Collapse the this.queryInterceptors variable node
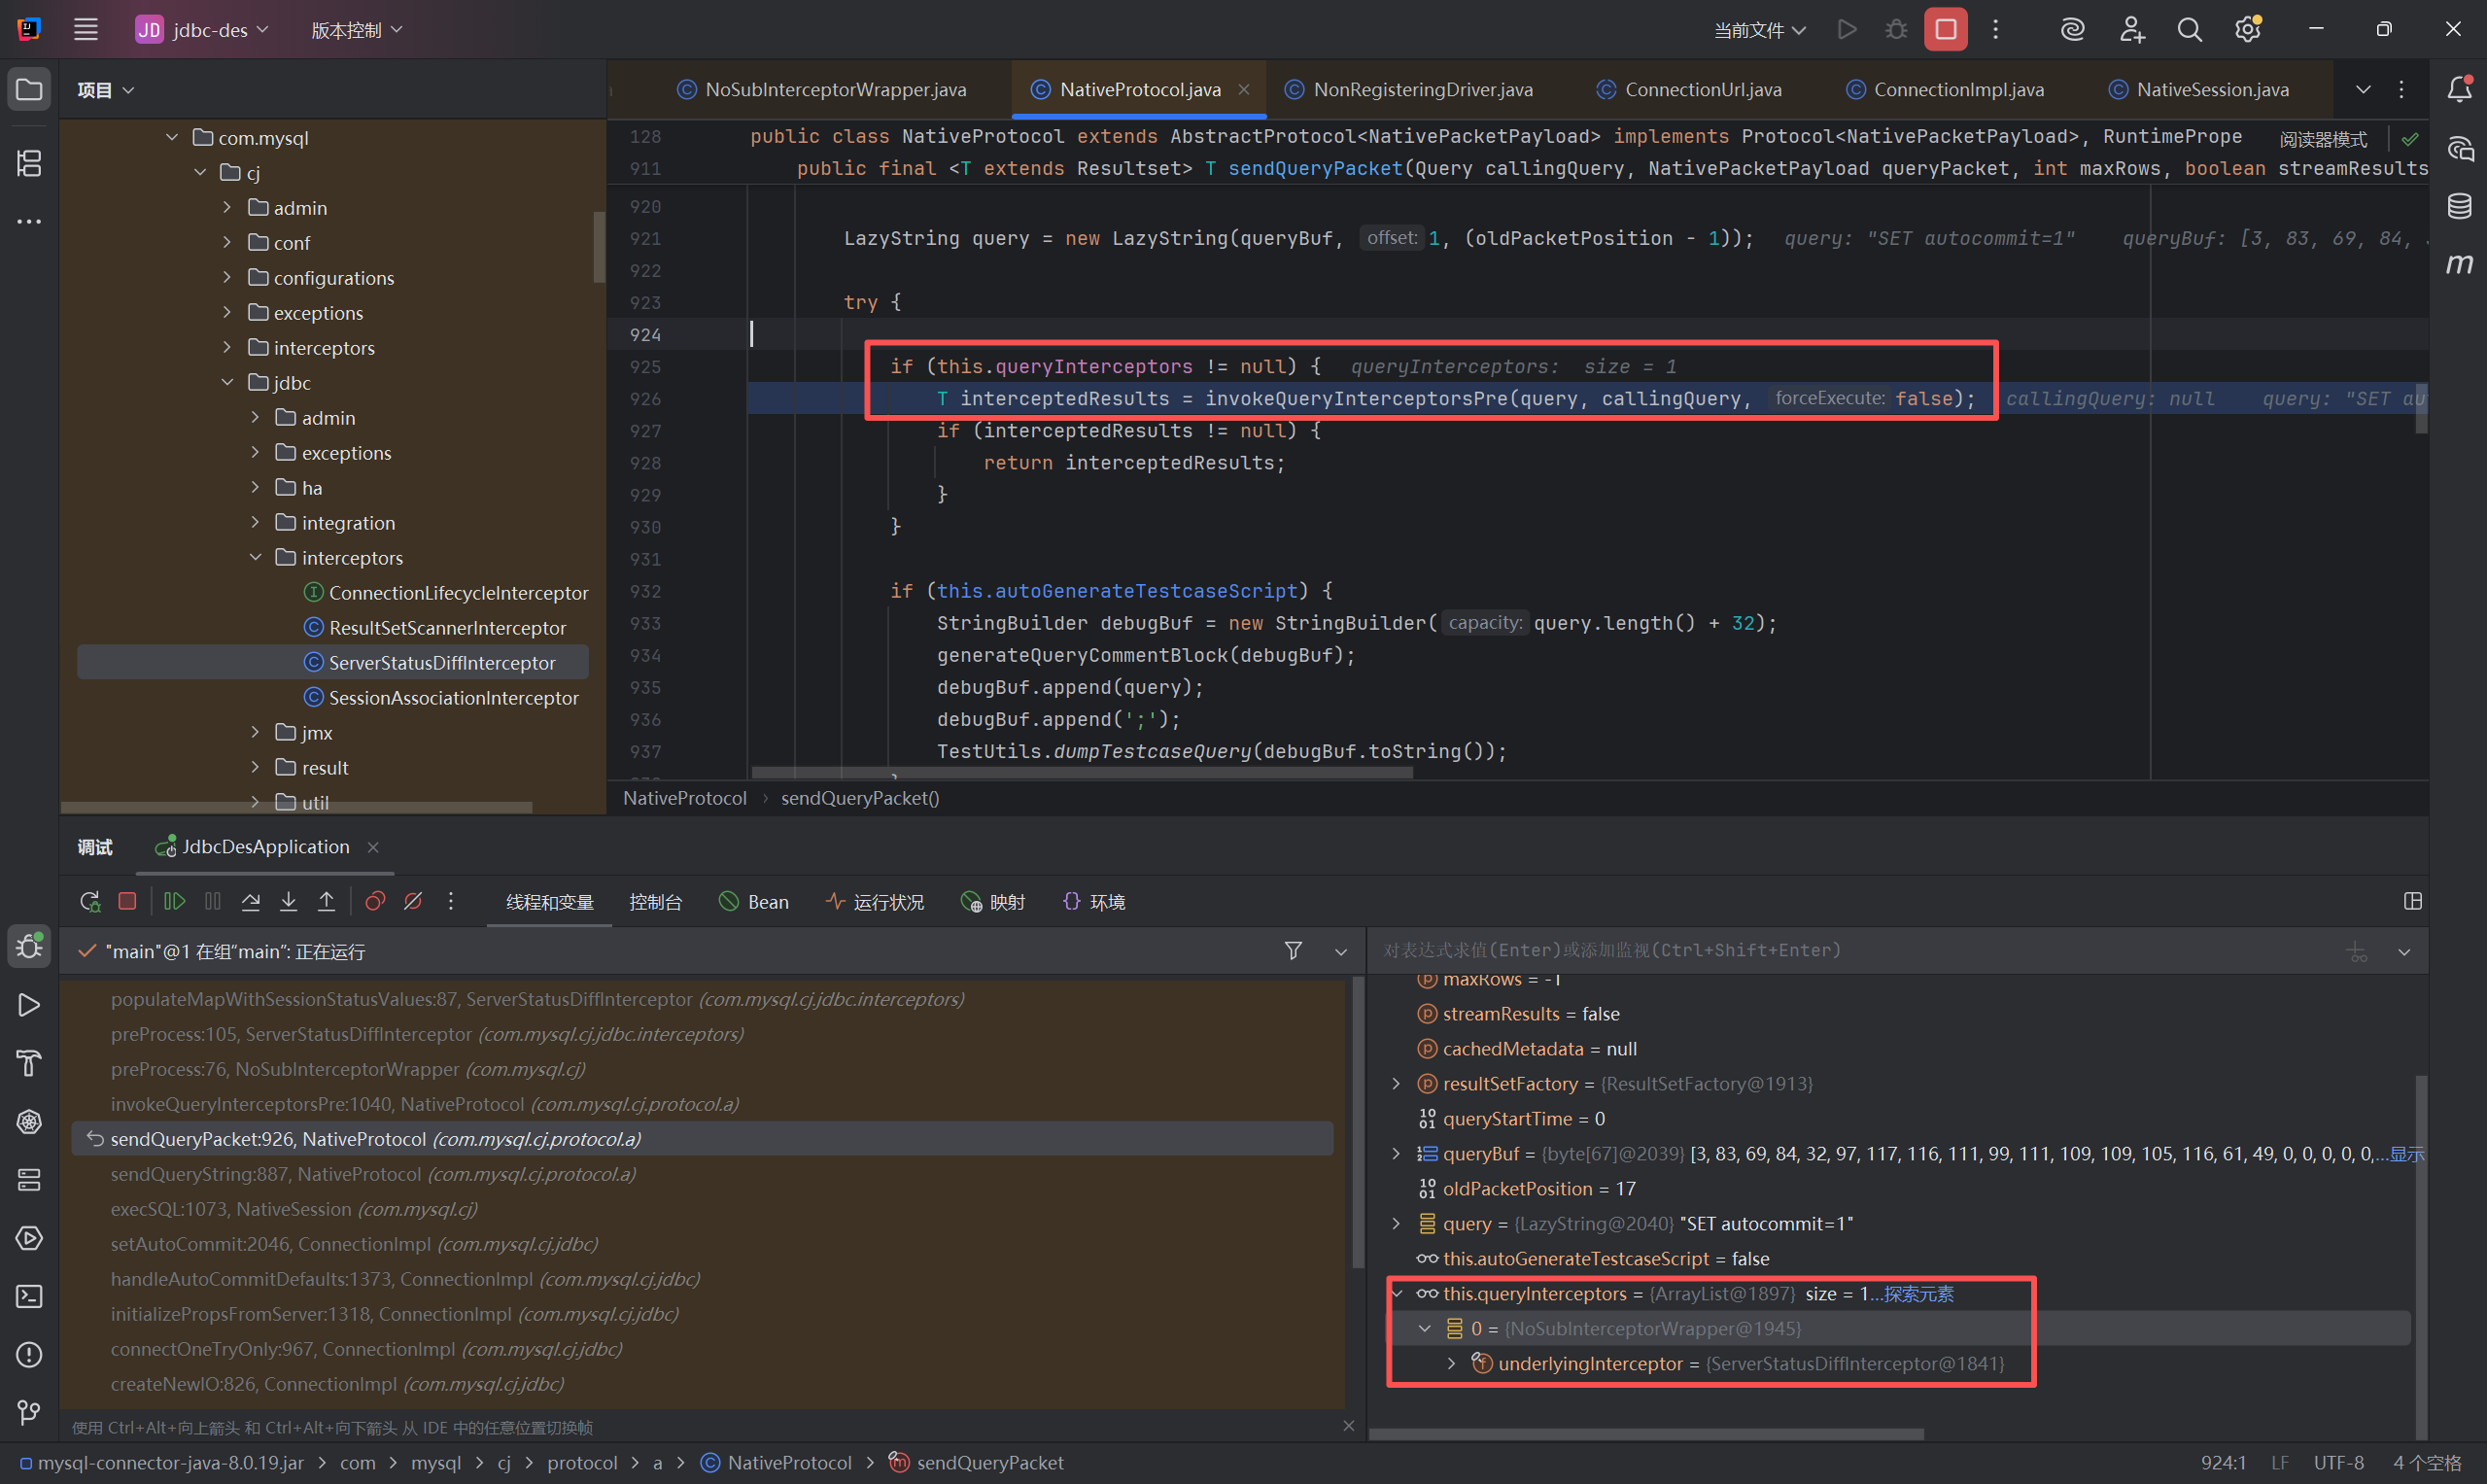 [1397, 1294]
